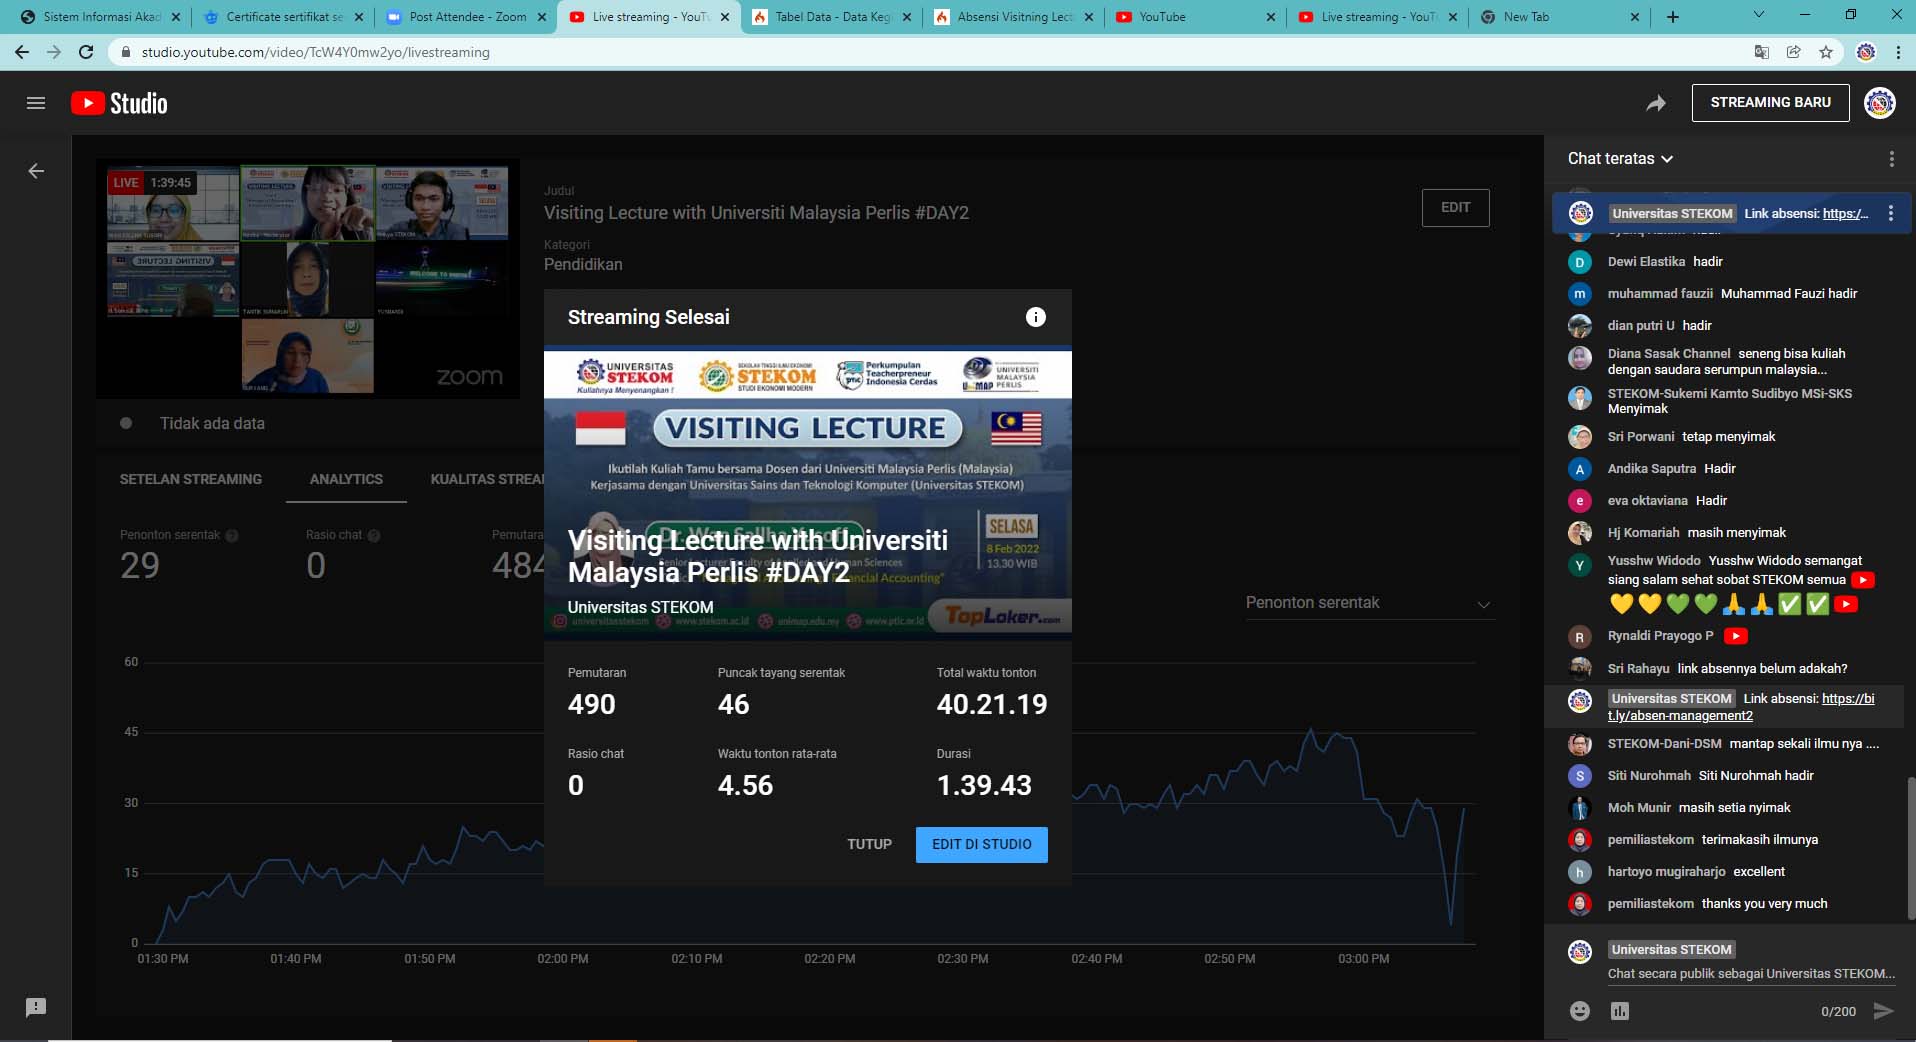This screenshot has height=1042, width=1916.
Task: Expand the Chat teratas dropdown
Action: (x=1620, y=159)
